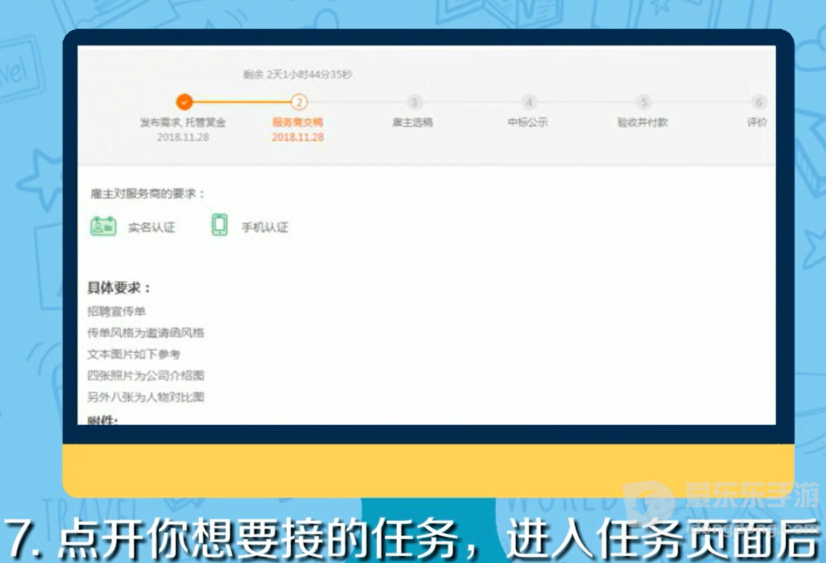The image size is (826, 563).
Task: Select the 验收并付款 step label
Action: (x=642, y=122)
